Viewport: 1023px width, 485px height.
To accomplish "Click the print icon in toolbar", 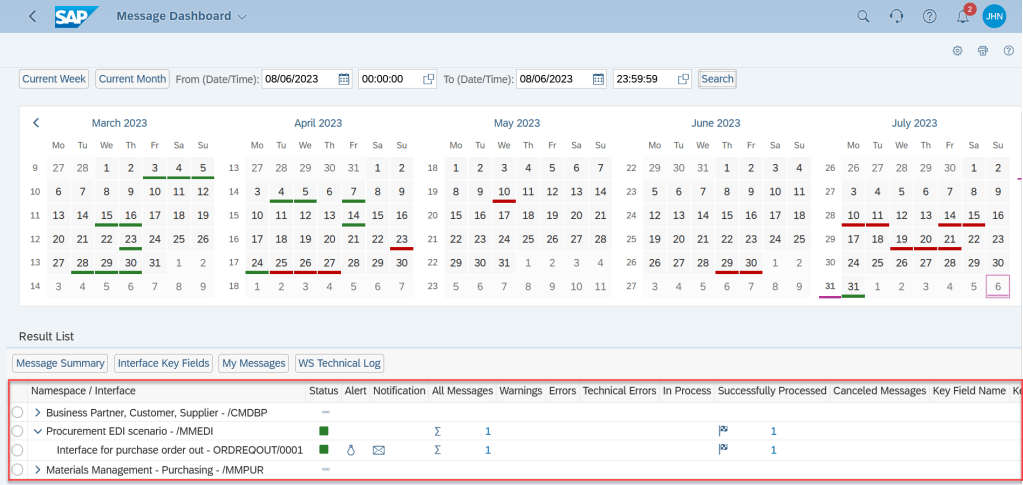I will pyautogui.click(x=982, y=51).
